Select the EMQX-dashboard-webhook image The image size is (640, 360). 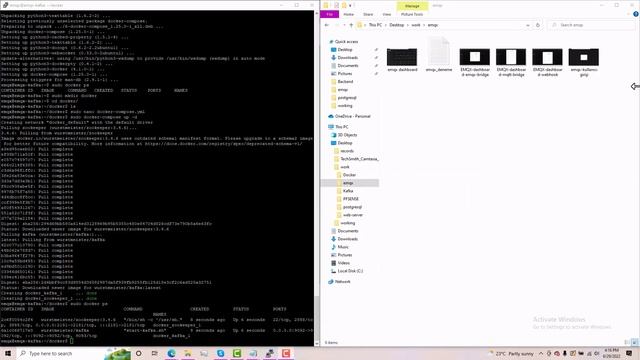pyautogui.click(x=547, y=62)
